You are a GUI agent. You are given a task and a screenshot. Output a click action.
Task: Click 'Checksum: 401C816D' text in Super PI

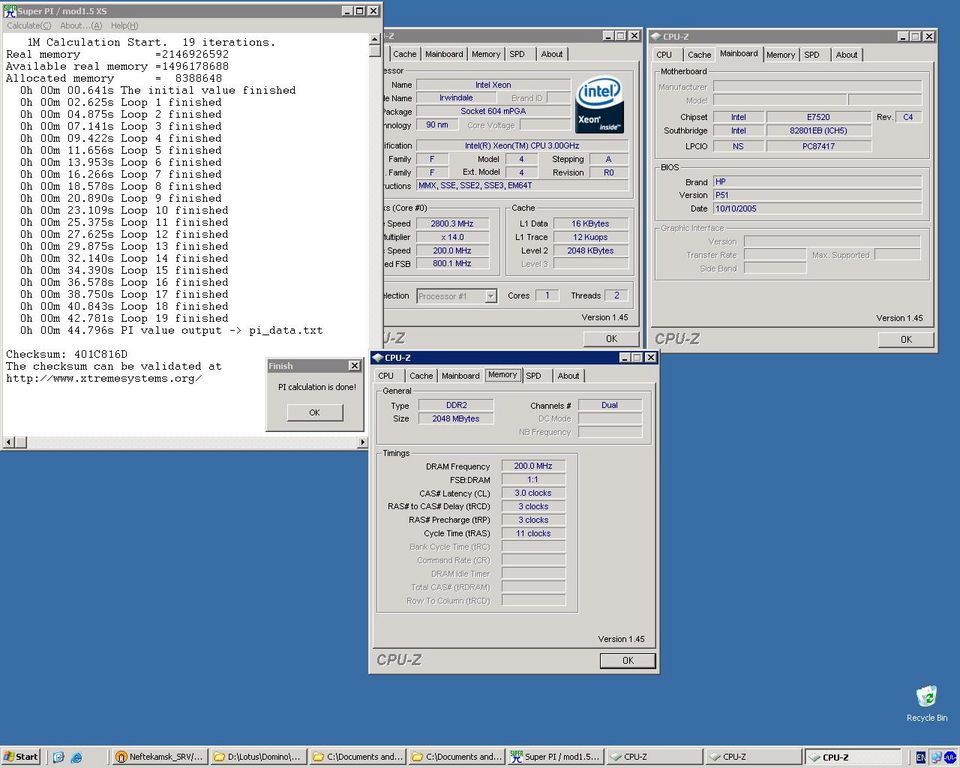(67, 354)
